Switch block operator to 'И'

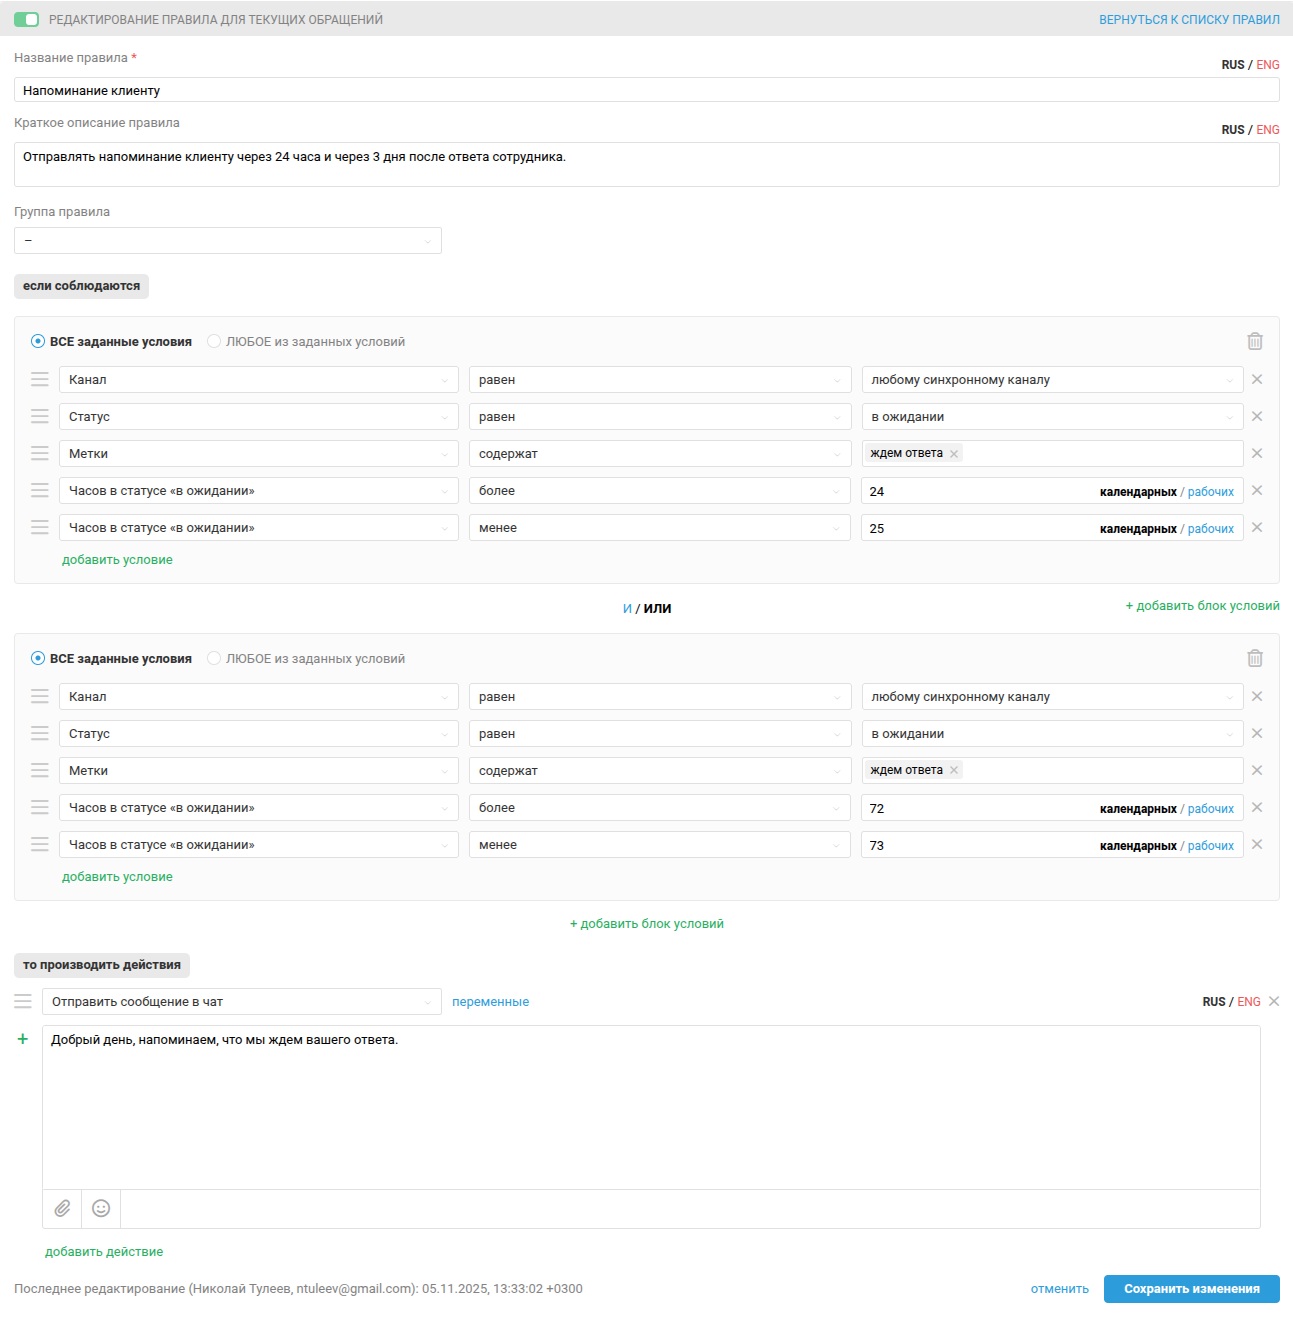click(627, 608)
